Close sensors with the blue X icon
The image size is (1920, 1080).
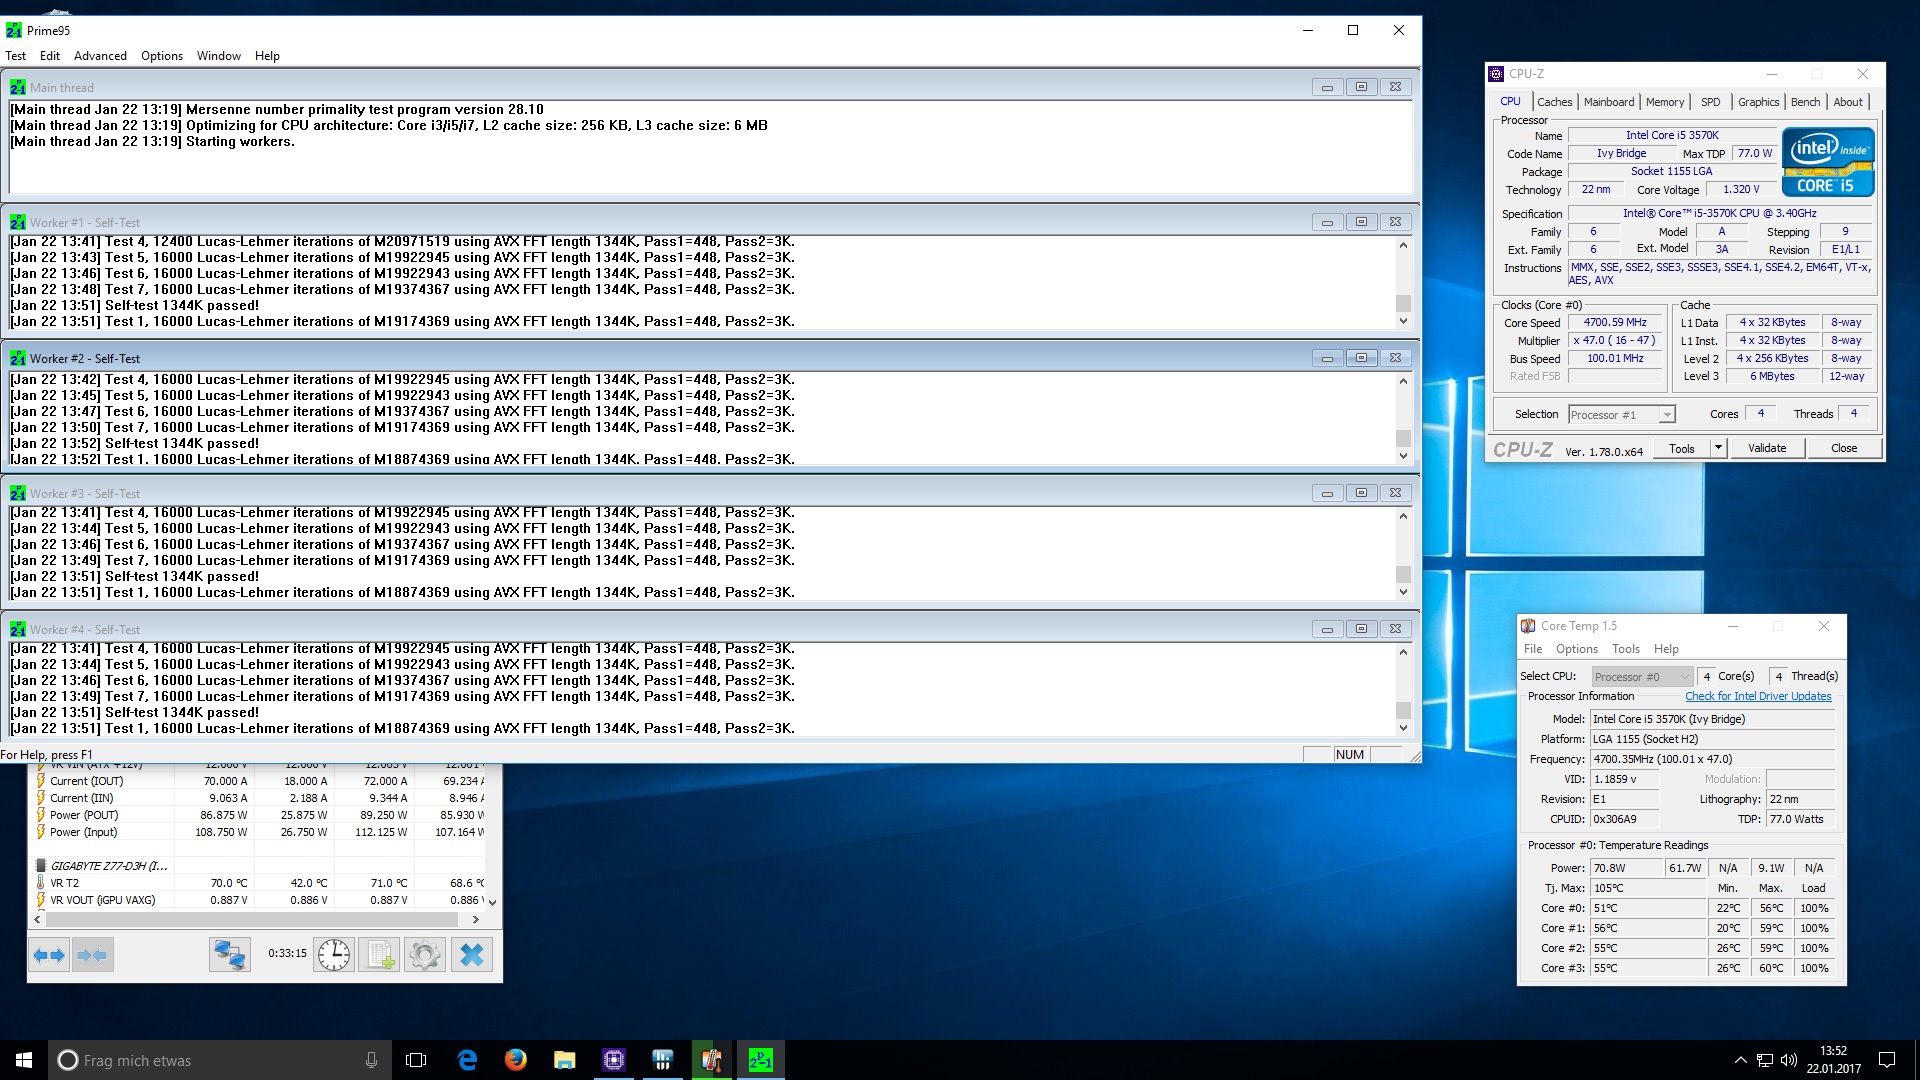(471, 955)
